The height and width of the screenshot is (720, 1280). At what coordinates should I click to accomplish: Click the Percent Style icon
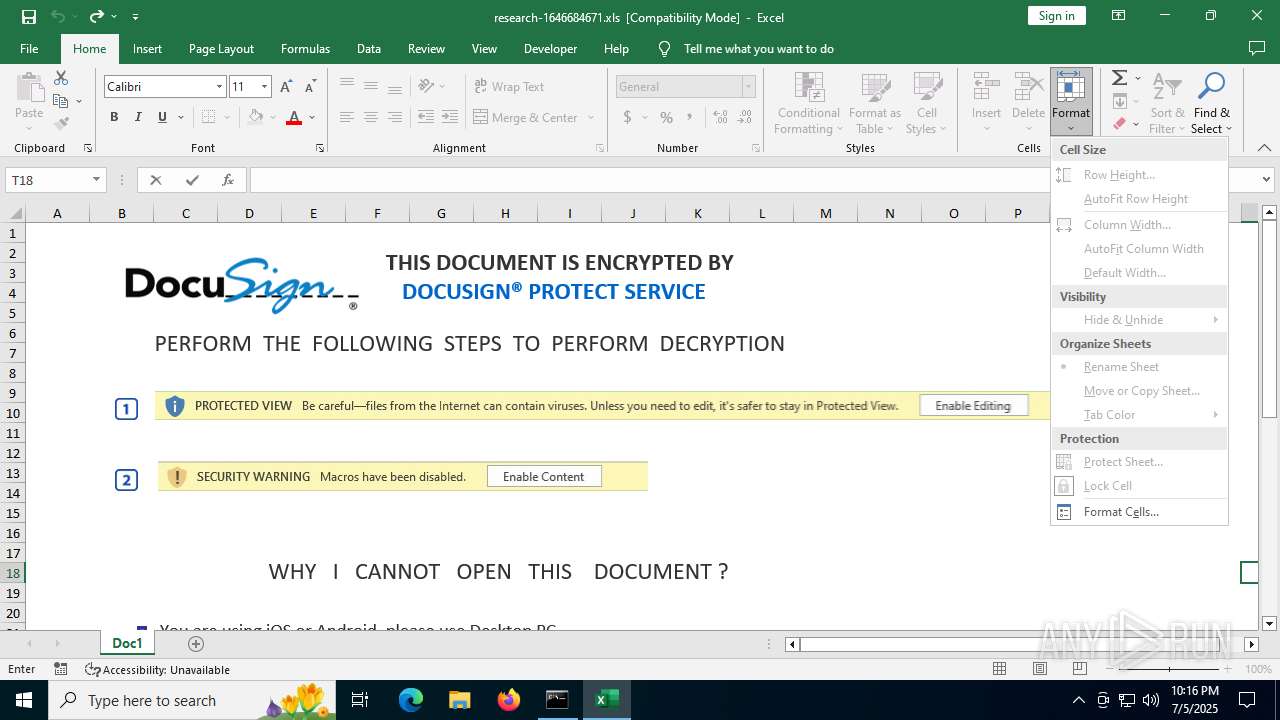click(666, 117)
